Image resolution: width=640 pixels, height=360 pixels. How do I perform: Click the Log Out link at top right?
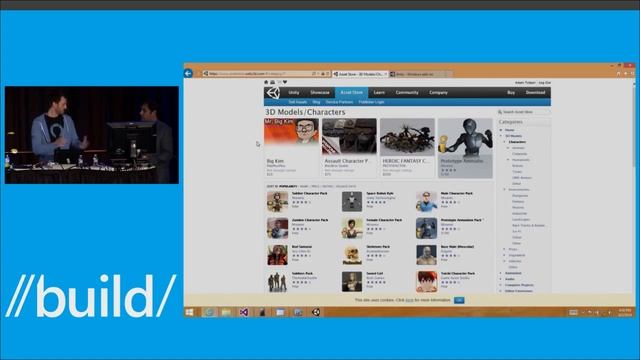tap(544, 82)
